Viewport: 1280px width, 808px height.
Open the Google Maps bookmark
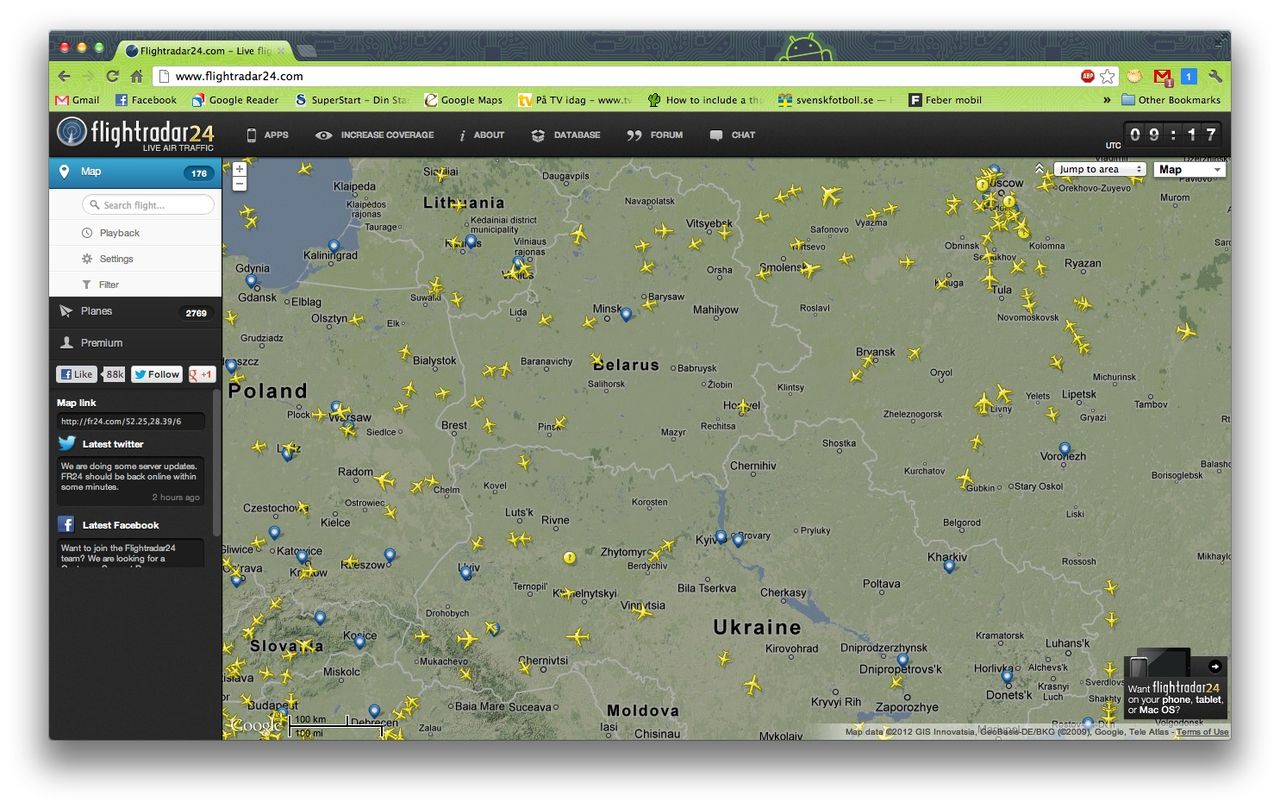click(x=464, y=100)
